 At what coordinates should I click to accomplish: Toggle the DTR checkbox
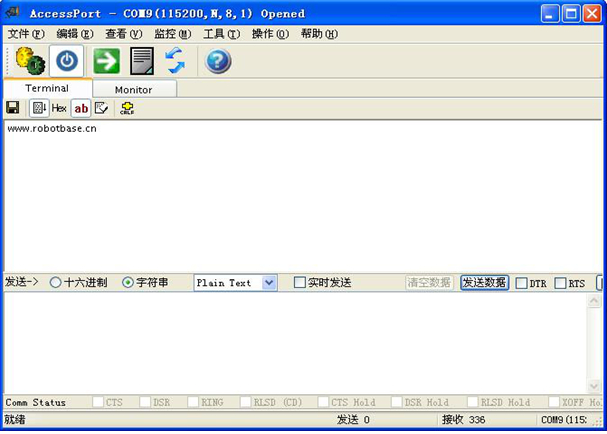click(522, 284)
